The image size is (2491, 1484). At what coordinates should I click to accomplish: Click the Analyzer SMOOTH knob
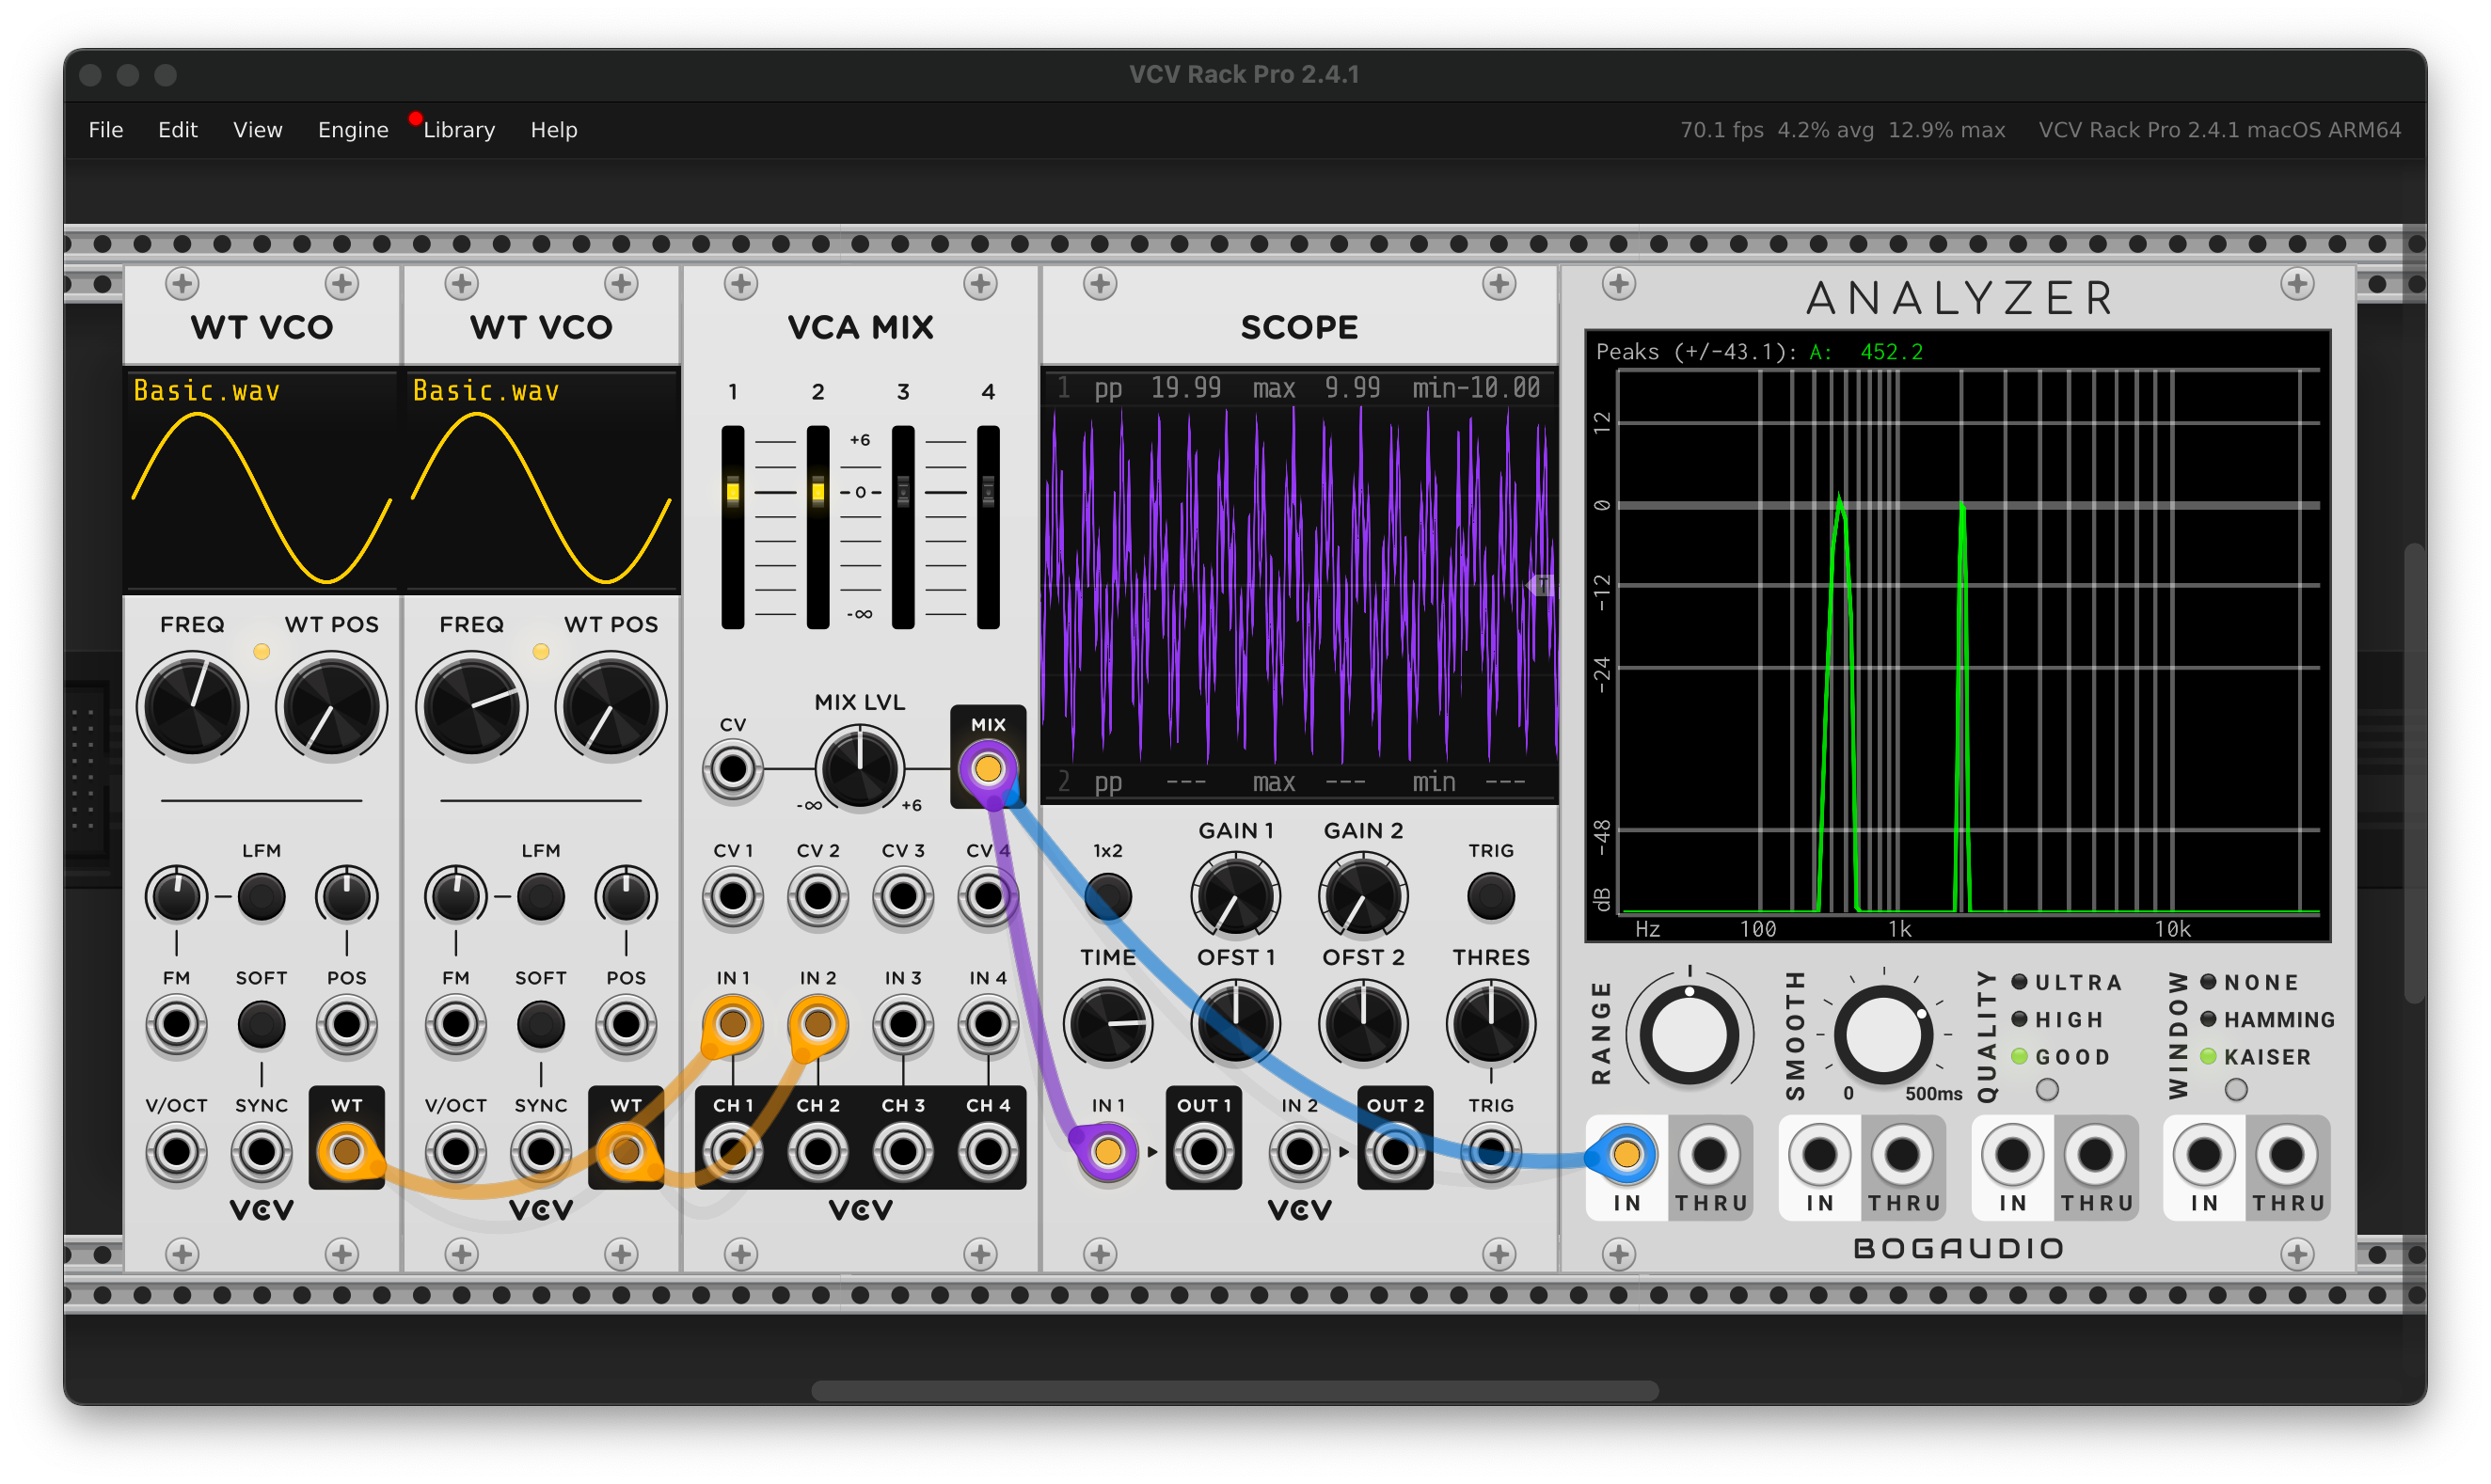pos(1882,1036)
